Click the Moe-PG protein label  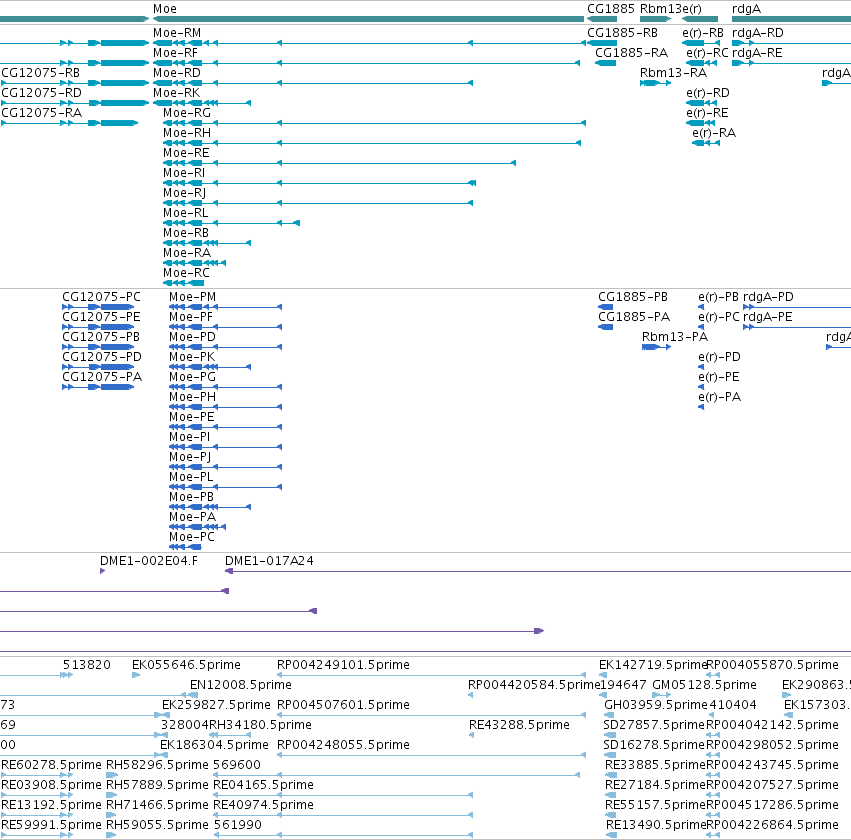pyautogui.click(x=193, y=377)
